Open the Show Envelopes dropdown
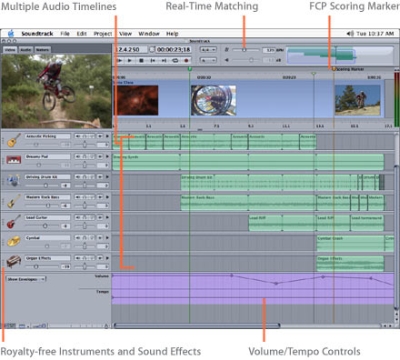The image size is (400, 360). click(x=26, y=279)
